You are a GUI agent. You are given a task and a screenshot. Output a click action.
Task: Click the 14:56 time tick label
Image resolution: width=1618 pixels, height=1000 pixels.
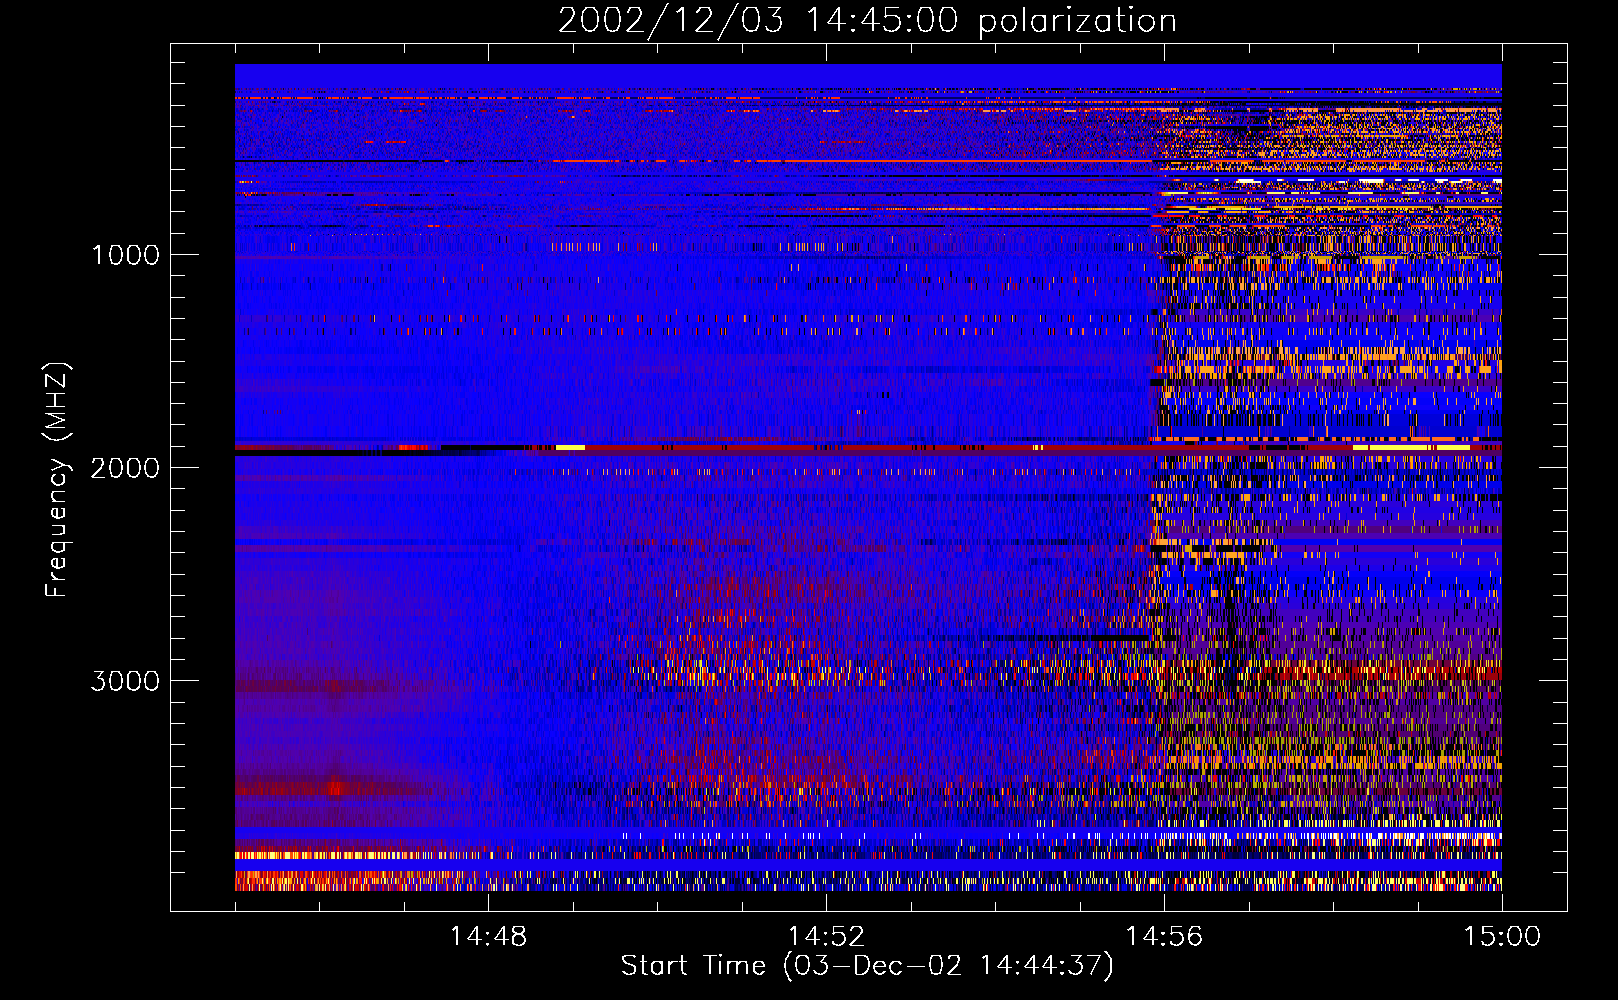click(x=1164, y=937)
